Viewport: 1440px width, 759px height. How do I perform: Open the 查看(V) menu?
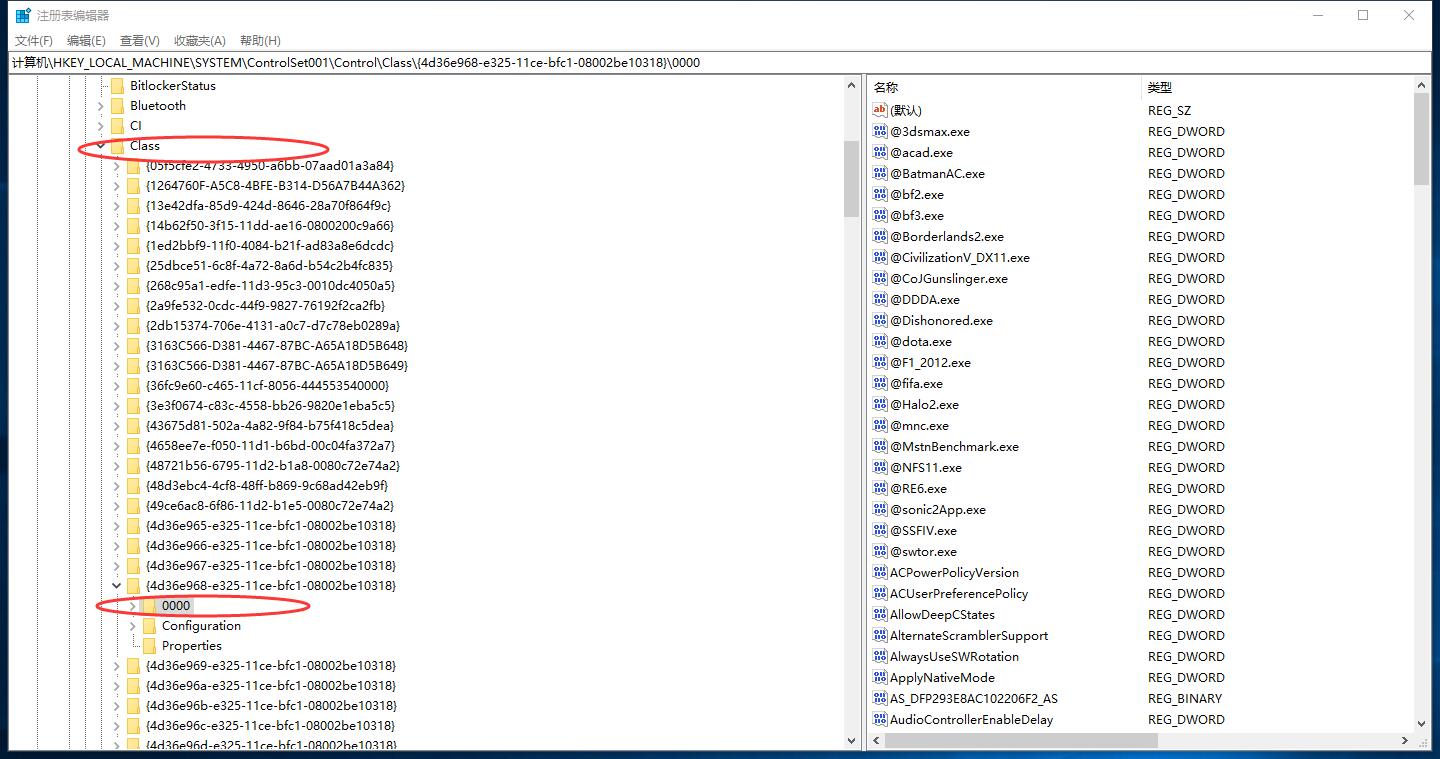139,41
